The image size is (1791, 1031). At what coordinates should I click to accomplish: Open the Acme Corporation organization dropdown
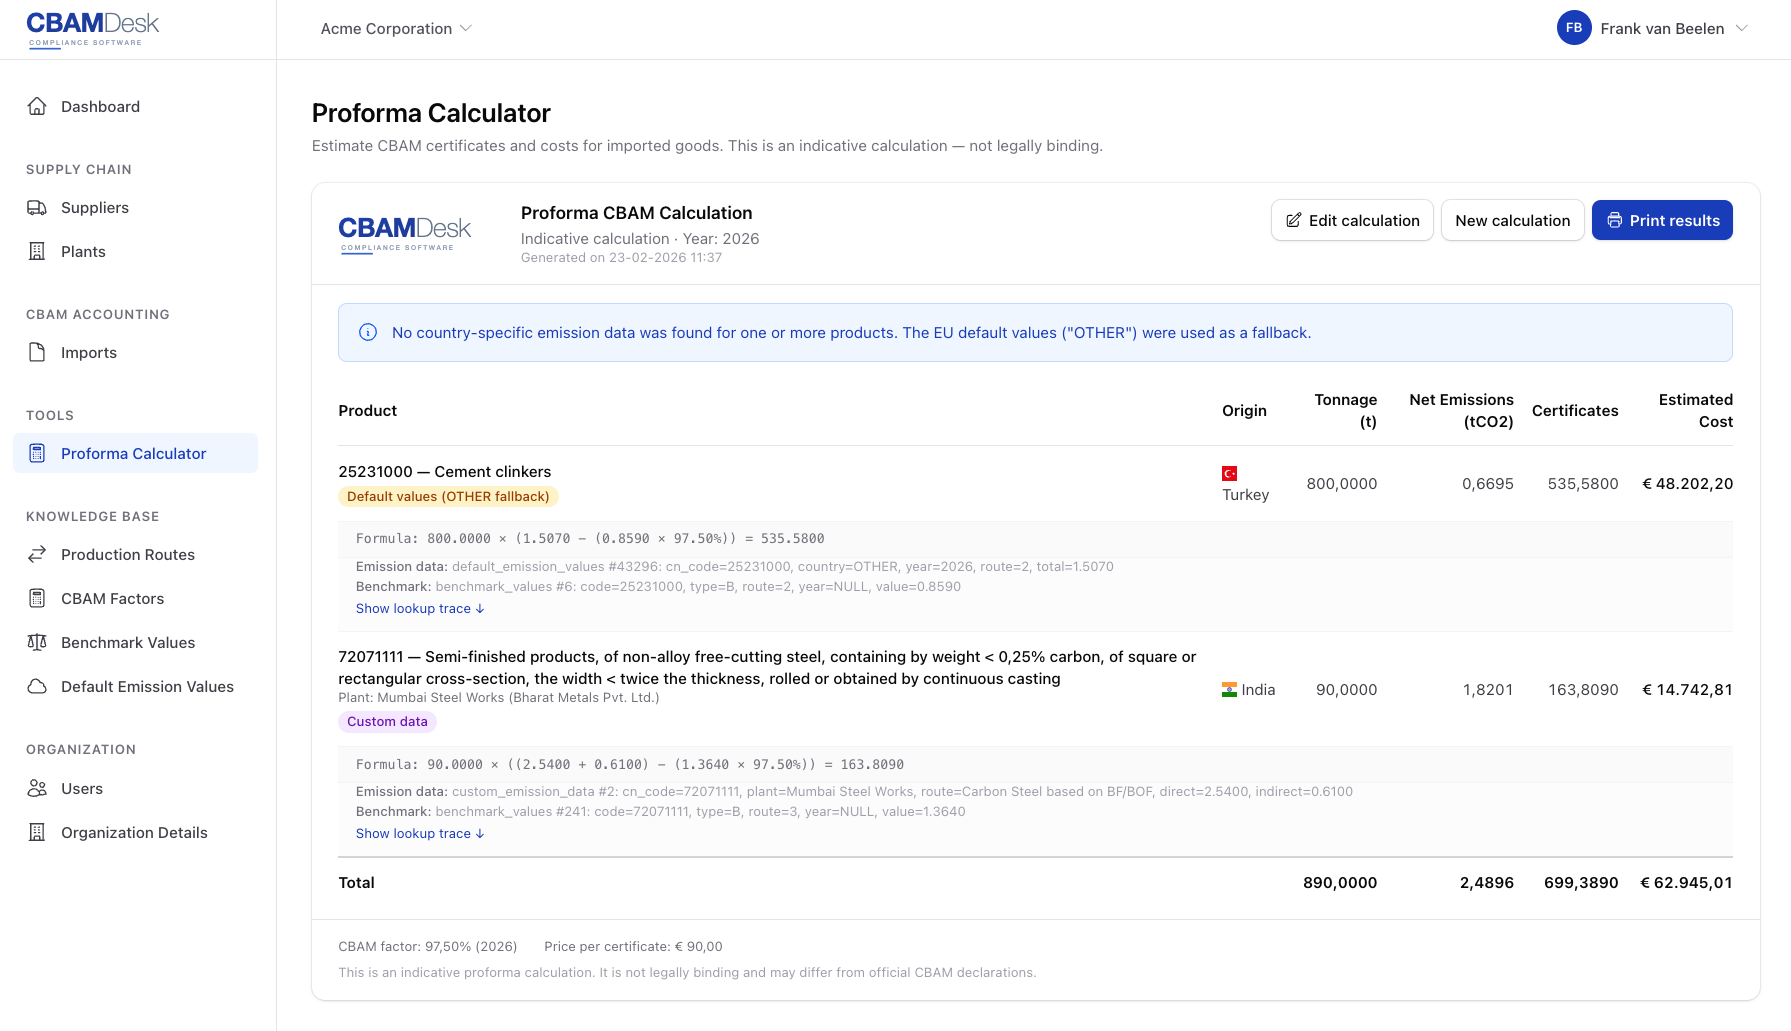tap(396, 29)
